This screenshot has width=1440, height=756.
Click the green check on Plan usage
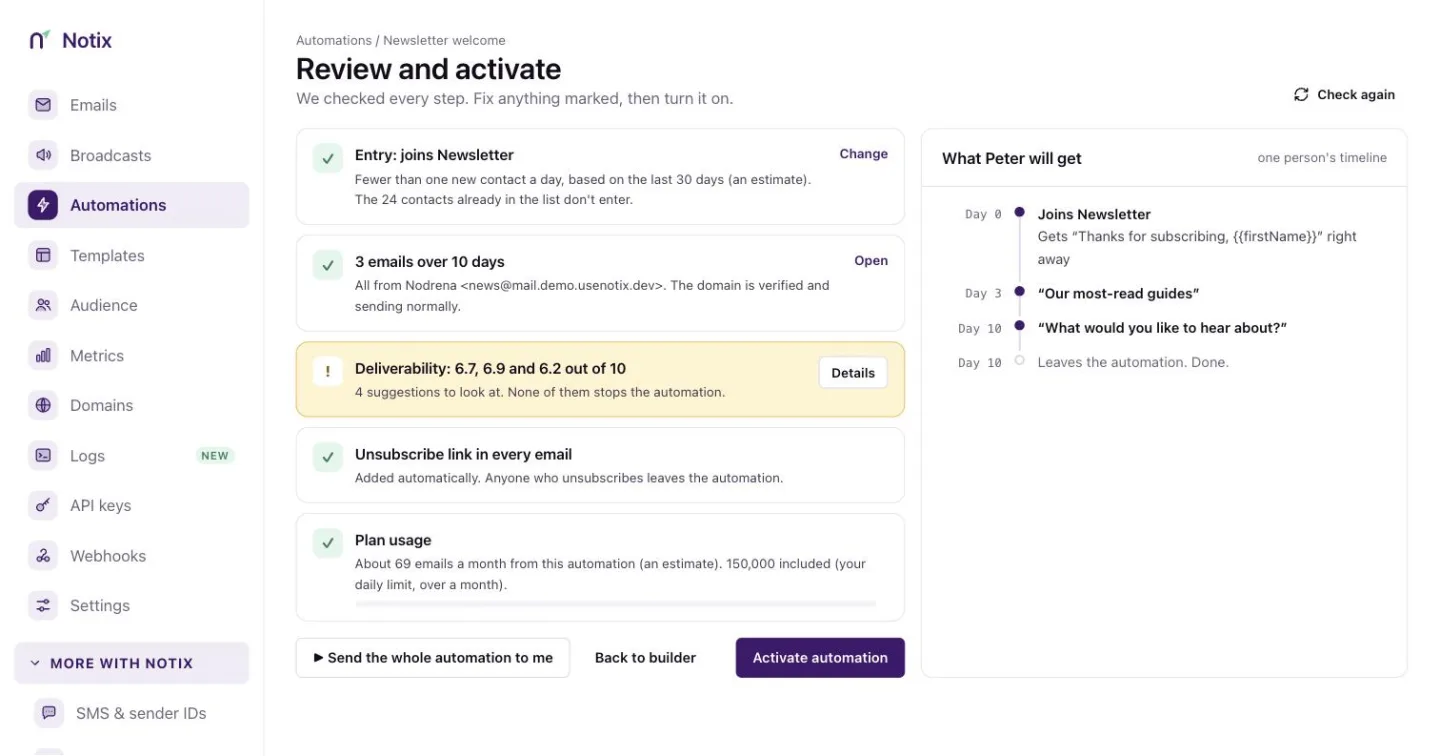pyautogui.click(x=328, y=543)
